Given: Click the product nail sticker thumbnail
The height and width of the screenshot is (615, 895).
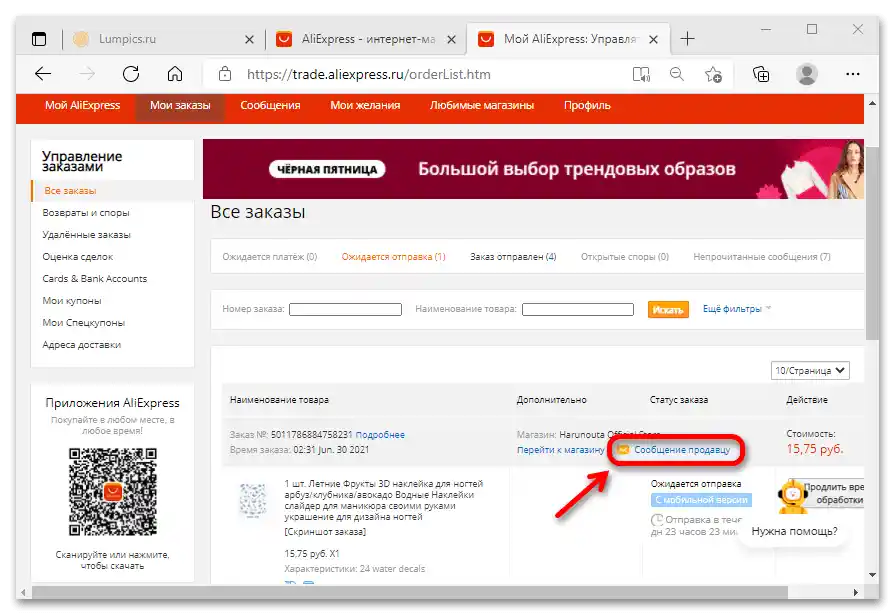Looking at the screenshot, I should pos(252,500).
